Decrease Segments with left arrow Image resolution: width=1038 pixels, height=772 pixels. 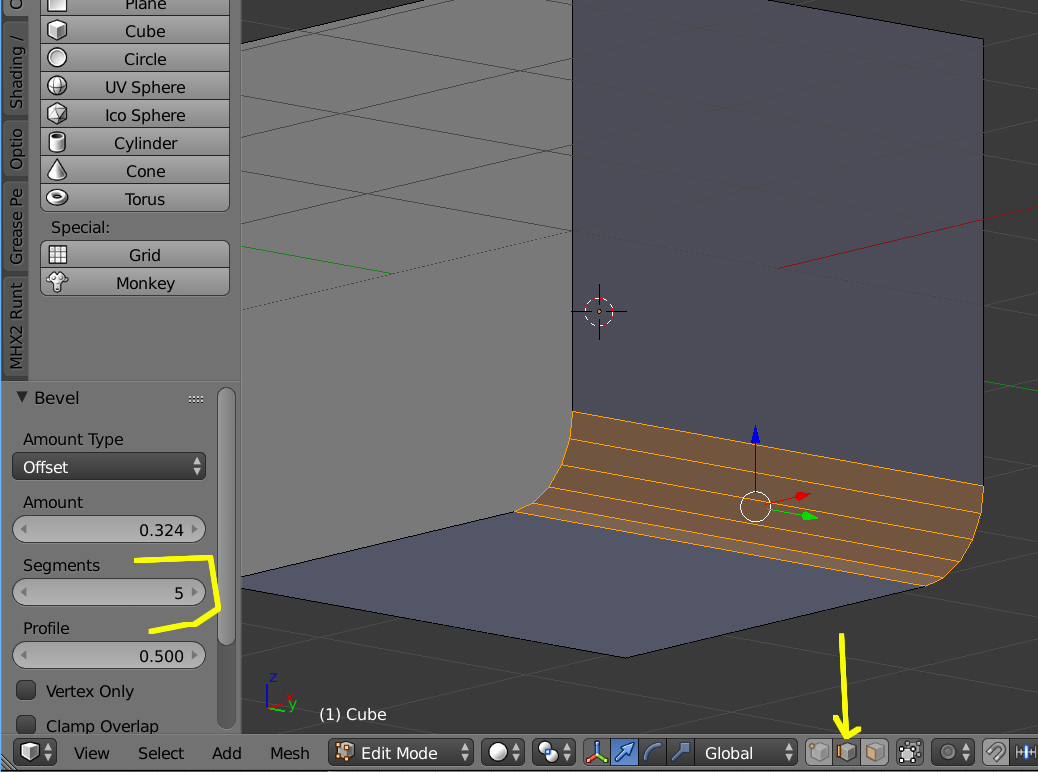pos(24,593)
